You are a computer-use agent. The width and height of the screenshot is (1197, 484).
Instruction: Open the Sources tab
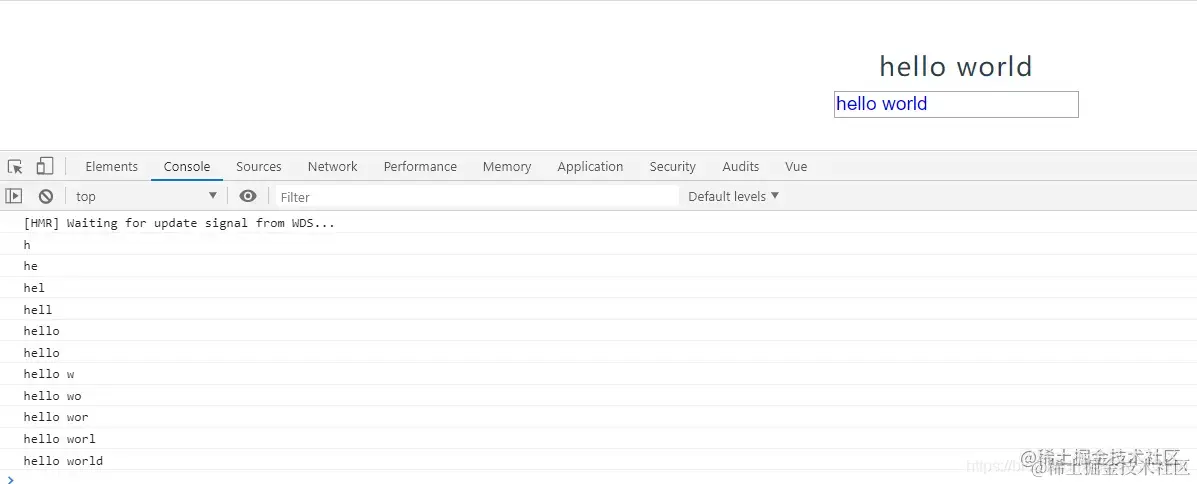pos(259,166)
